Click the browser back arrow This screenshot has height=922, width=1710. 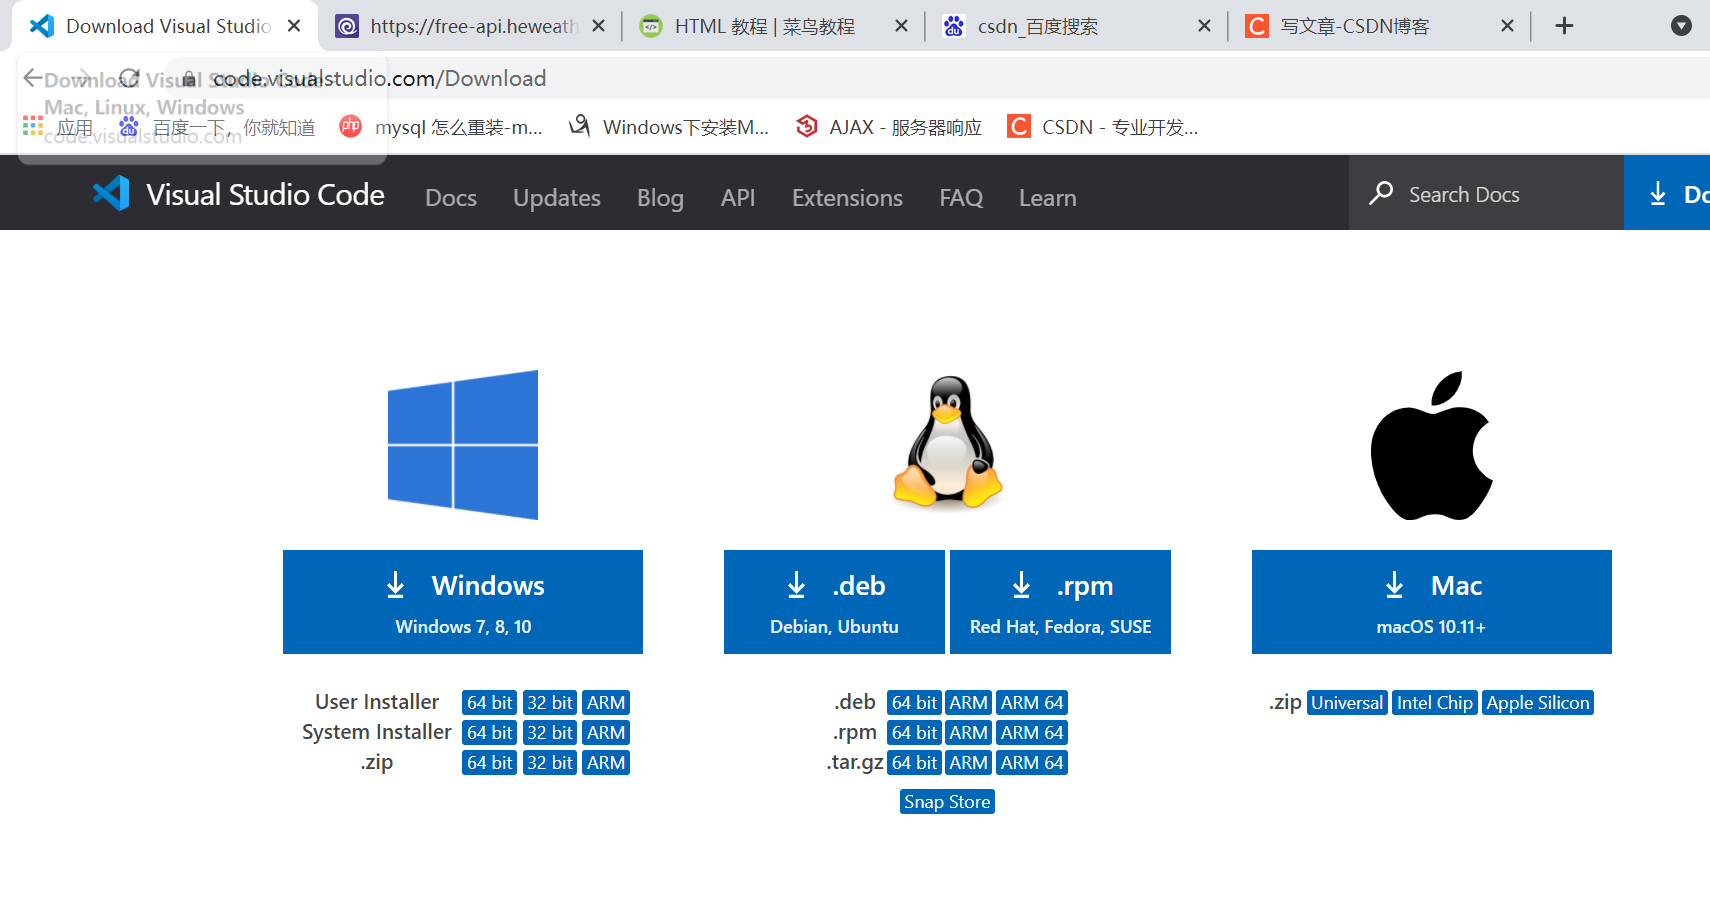(x=33, y=78)
